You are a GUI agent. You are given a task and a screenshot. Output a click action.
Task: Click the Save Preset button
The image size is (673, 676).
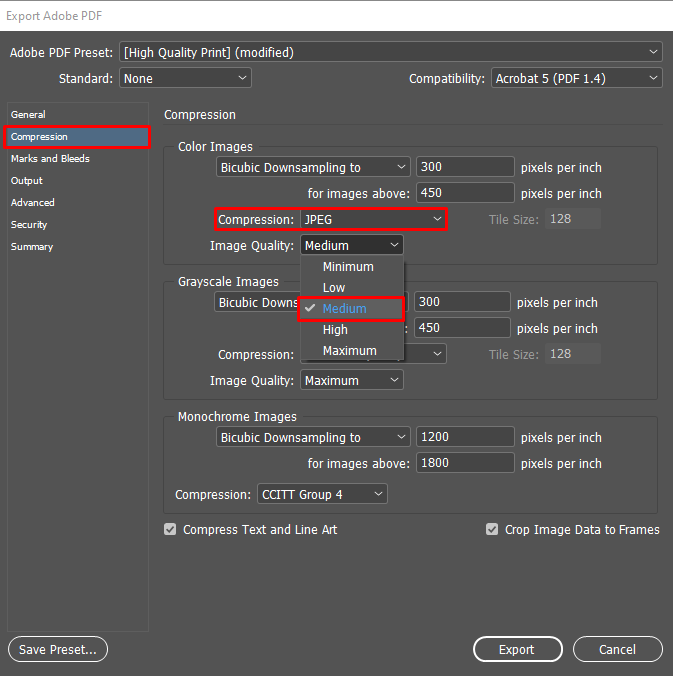point(58,649)
